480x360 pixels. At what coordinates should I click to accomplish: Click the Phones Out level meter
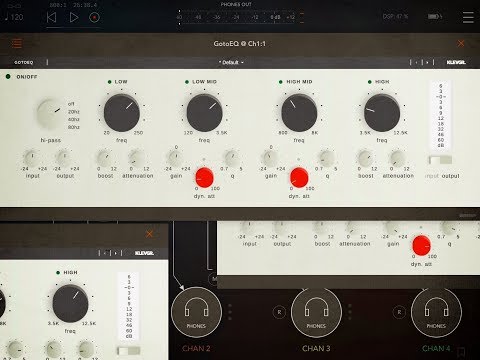click(240, 17)
